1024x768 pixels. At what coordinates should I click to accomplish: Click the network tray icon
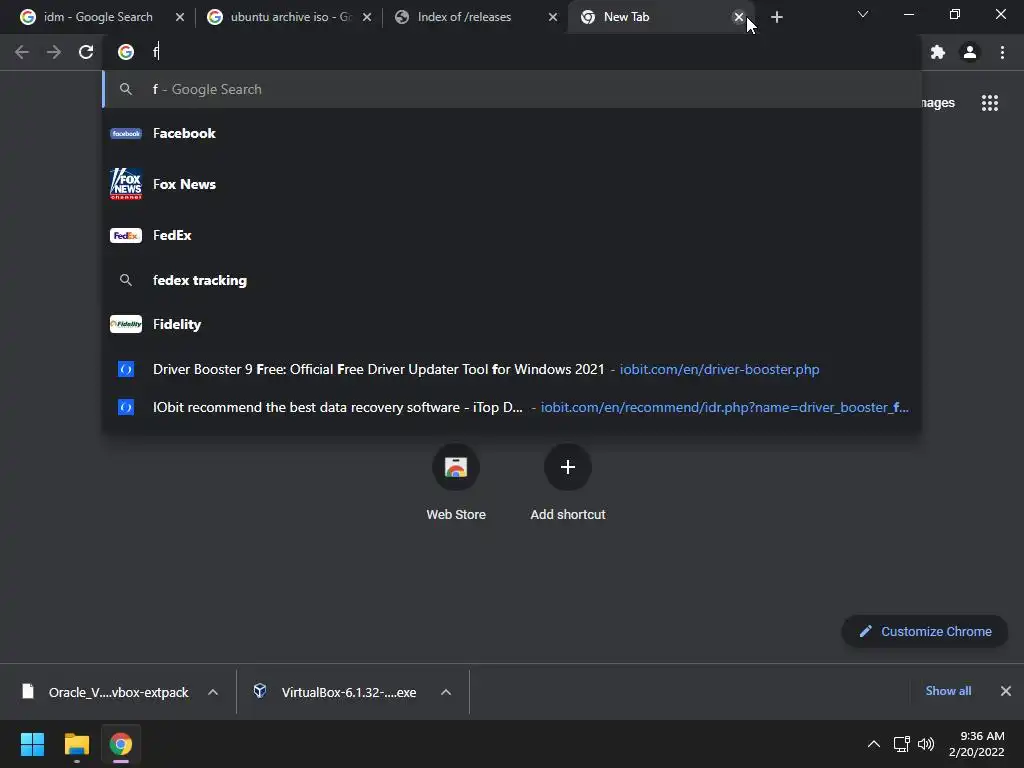(x=902, y=744)
